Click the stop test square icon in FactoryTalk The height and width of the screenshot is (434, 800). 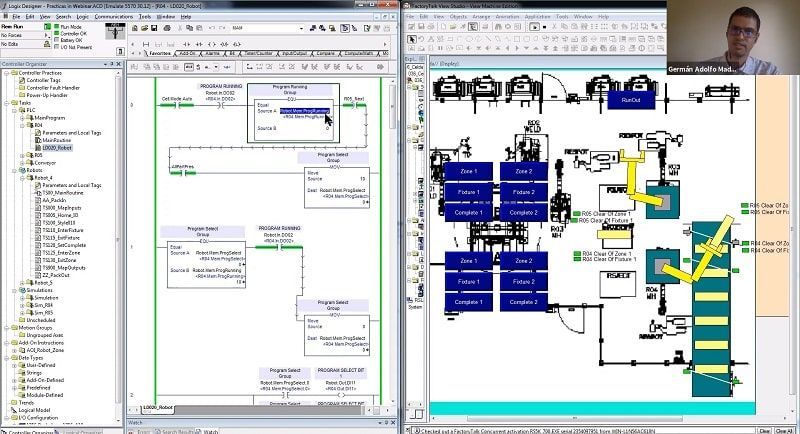(545, 27)
